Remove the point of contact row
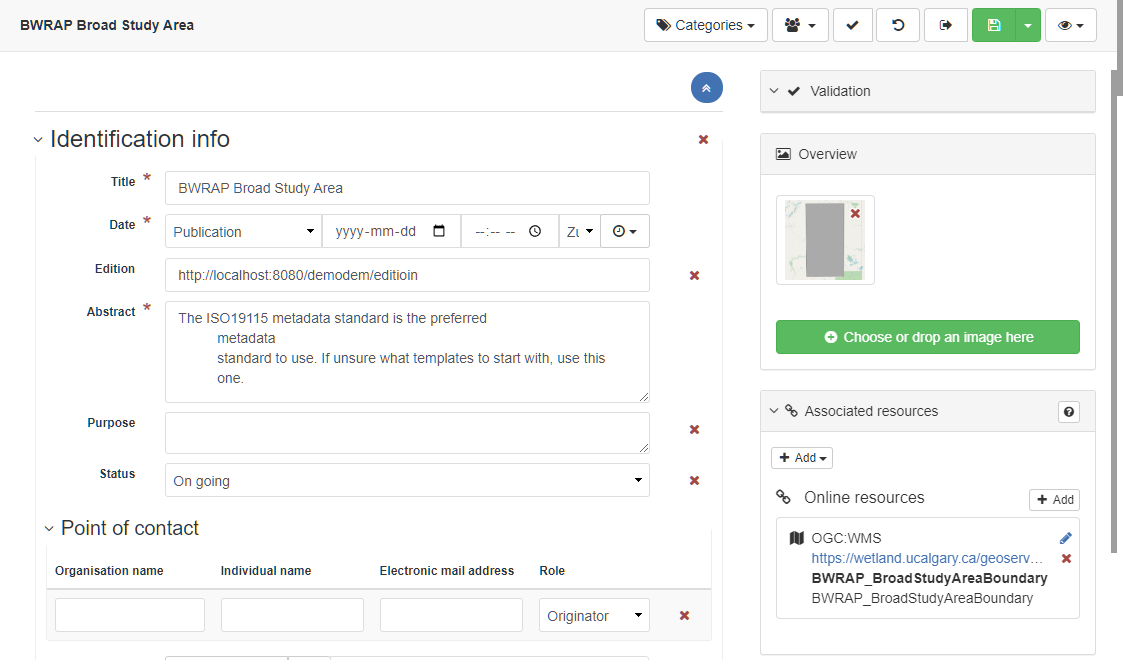 (x=684, y=616)
